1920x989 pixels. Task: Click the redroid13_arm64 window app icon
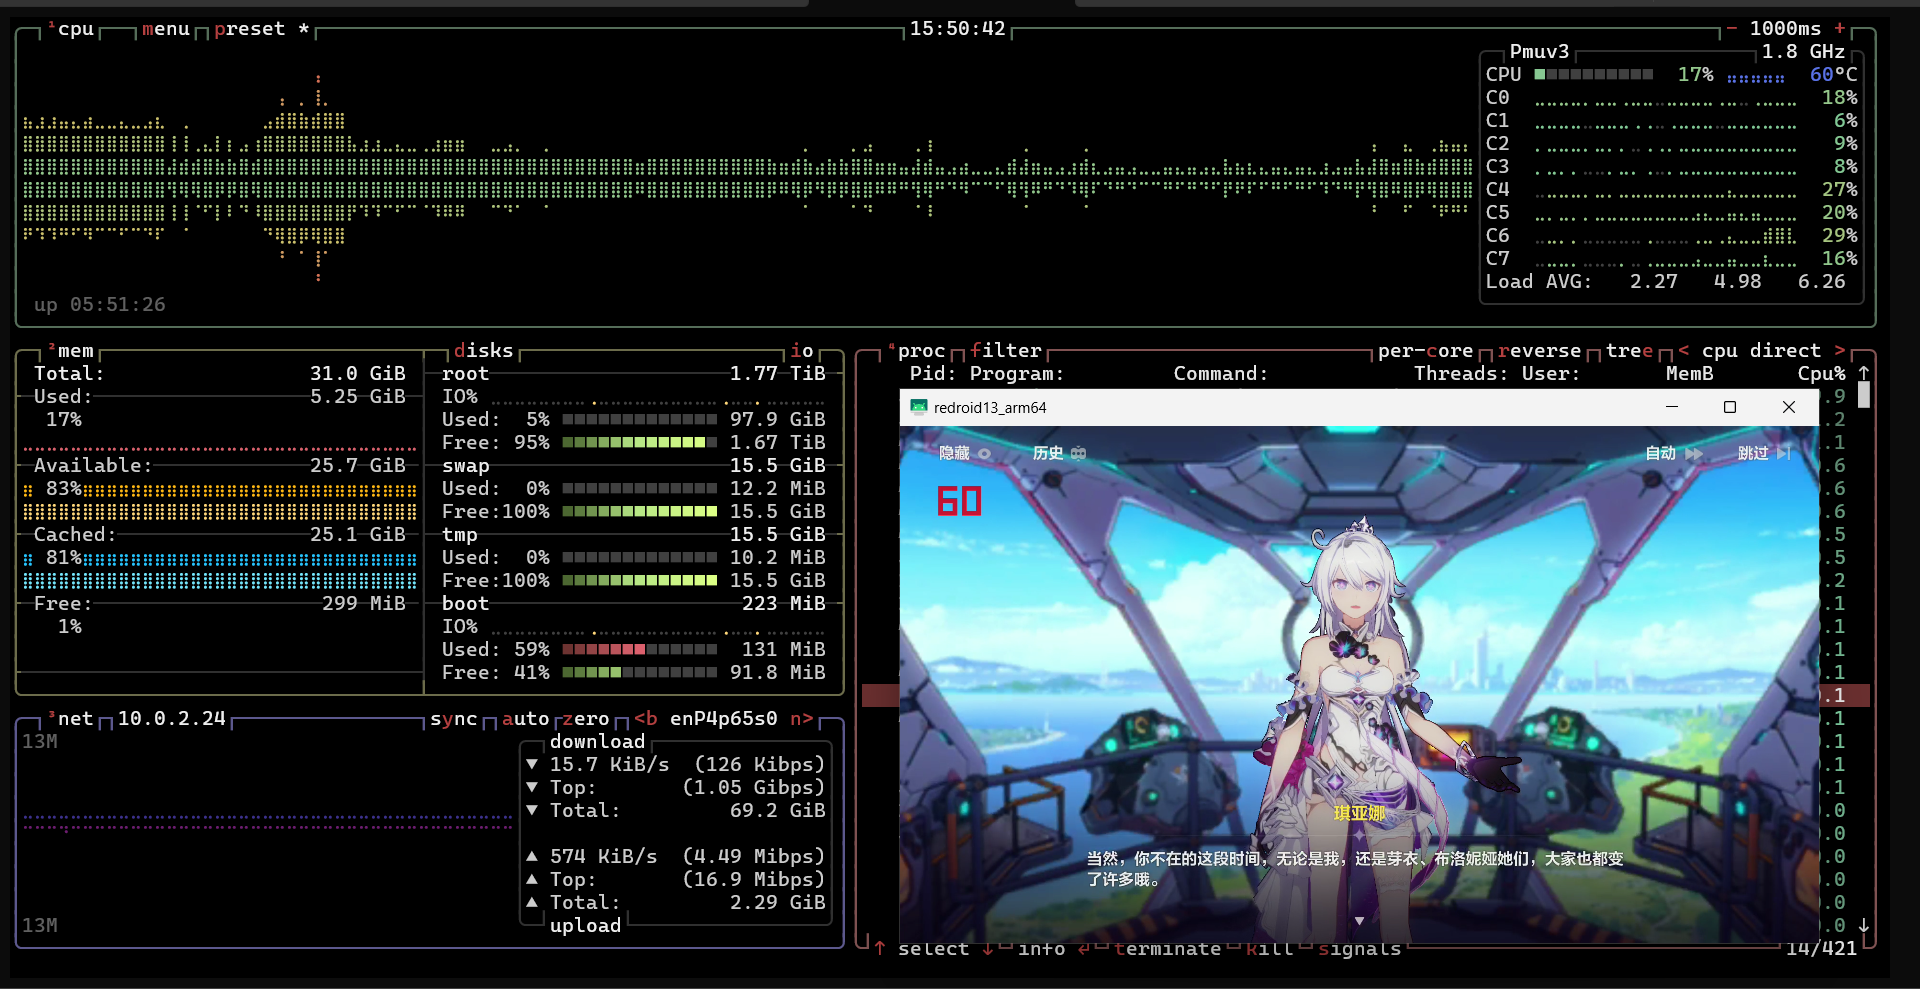918,407
